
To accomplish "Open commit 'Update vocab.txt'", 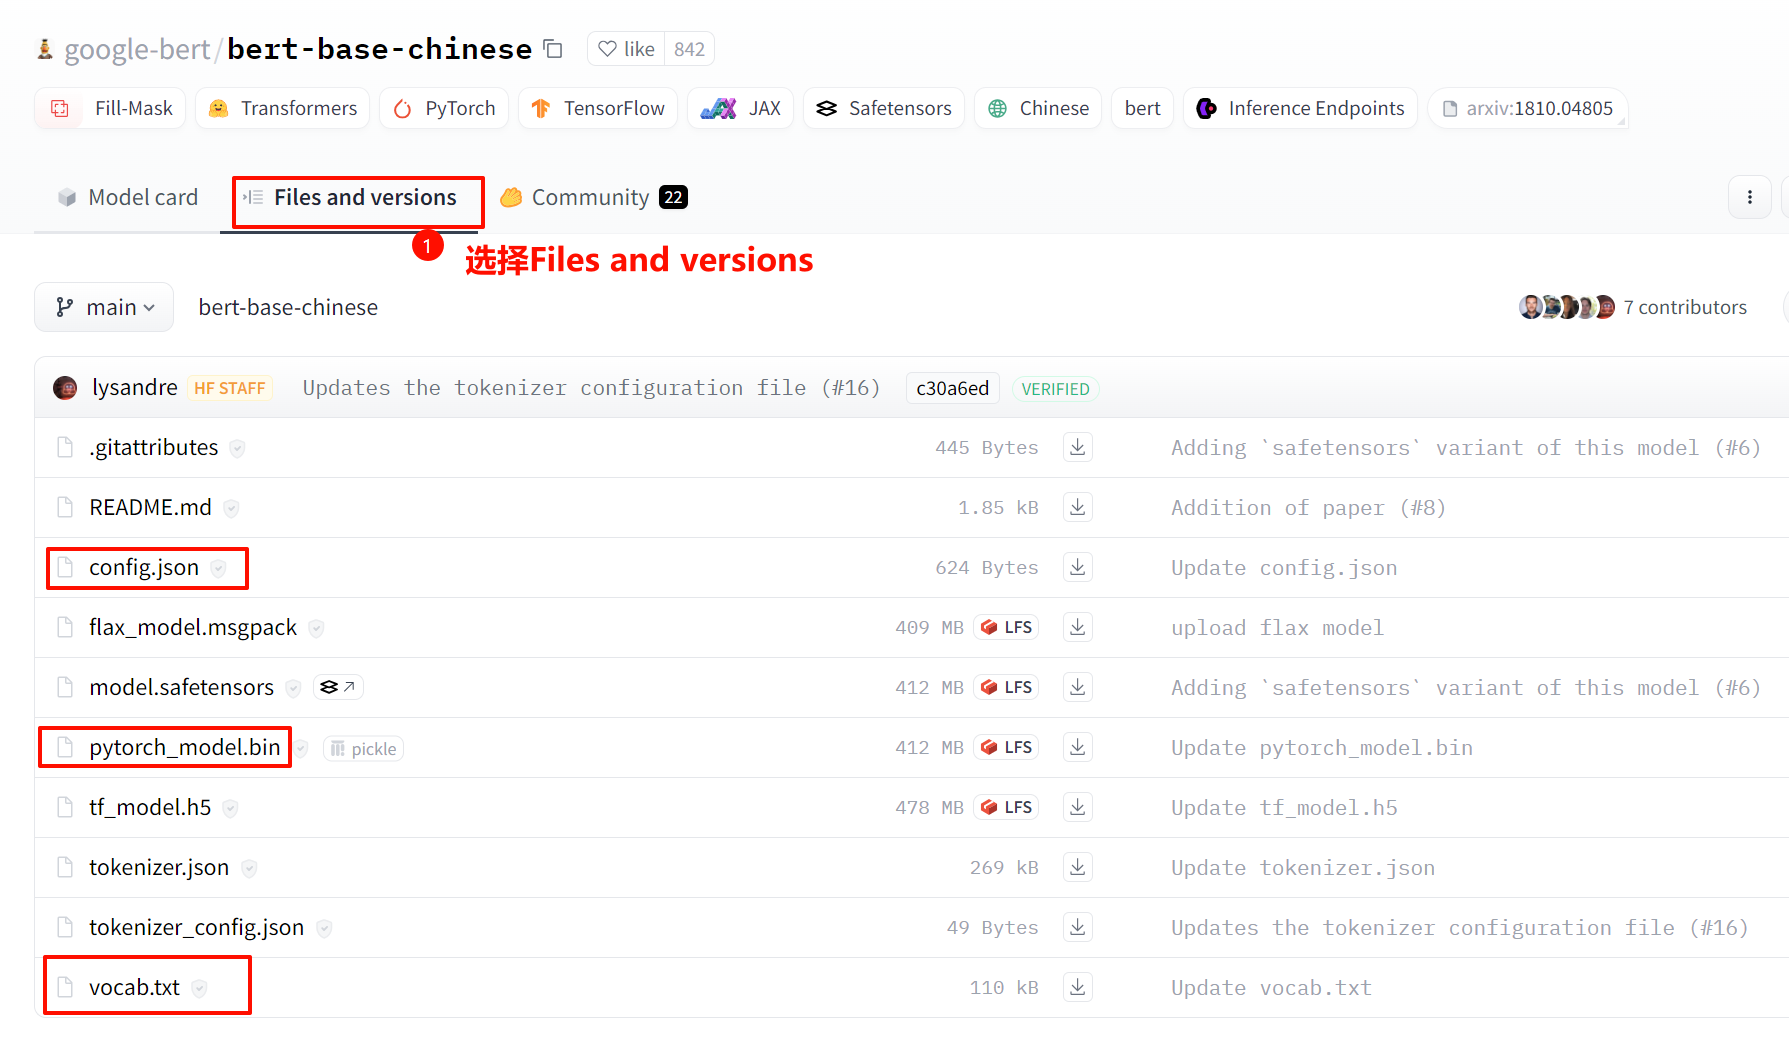I will pyautogui.click(x=1271, y=988).
